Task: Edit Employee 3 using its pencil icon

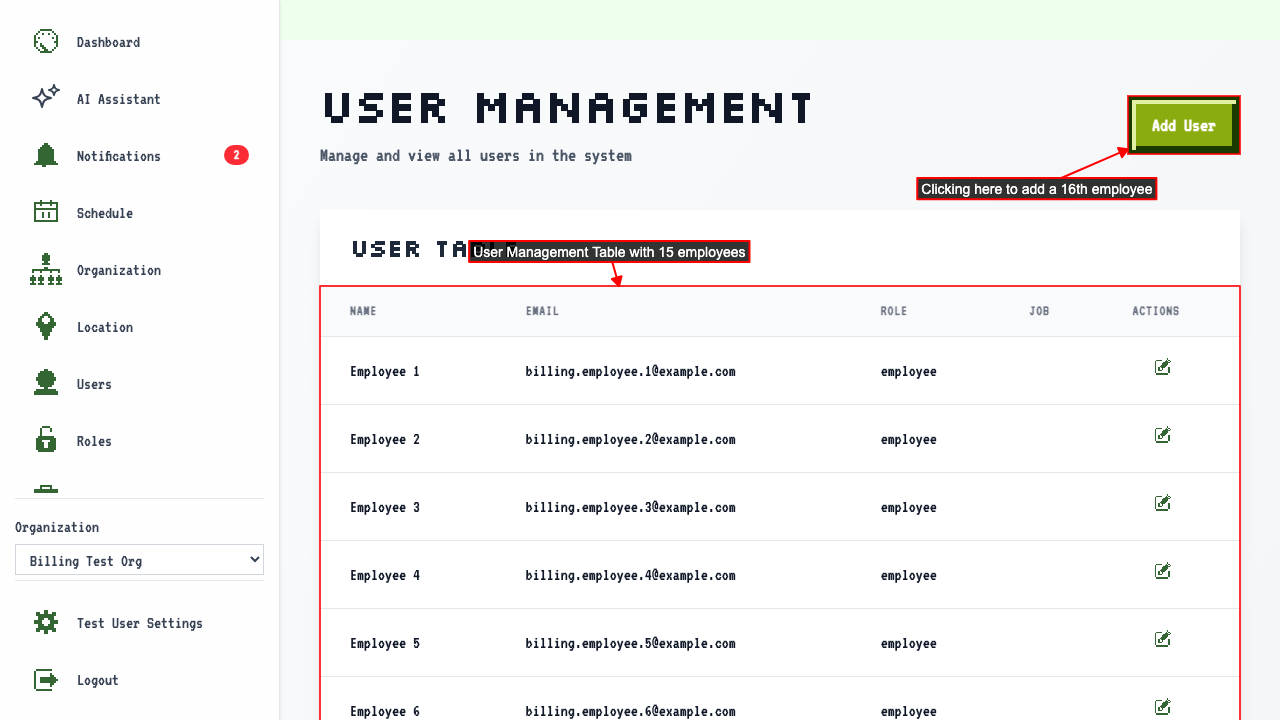Action: coord(1162,504)
